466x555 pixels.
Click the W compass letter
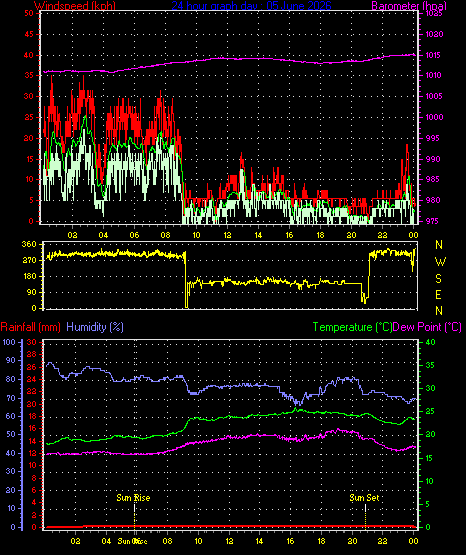[440, 262]
